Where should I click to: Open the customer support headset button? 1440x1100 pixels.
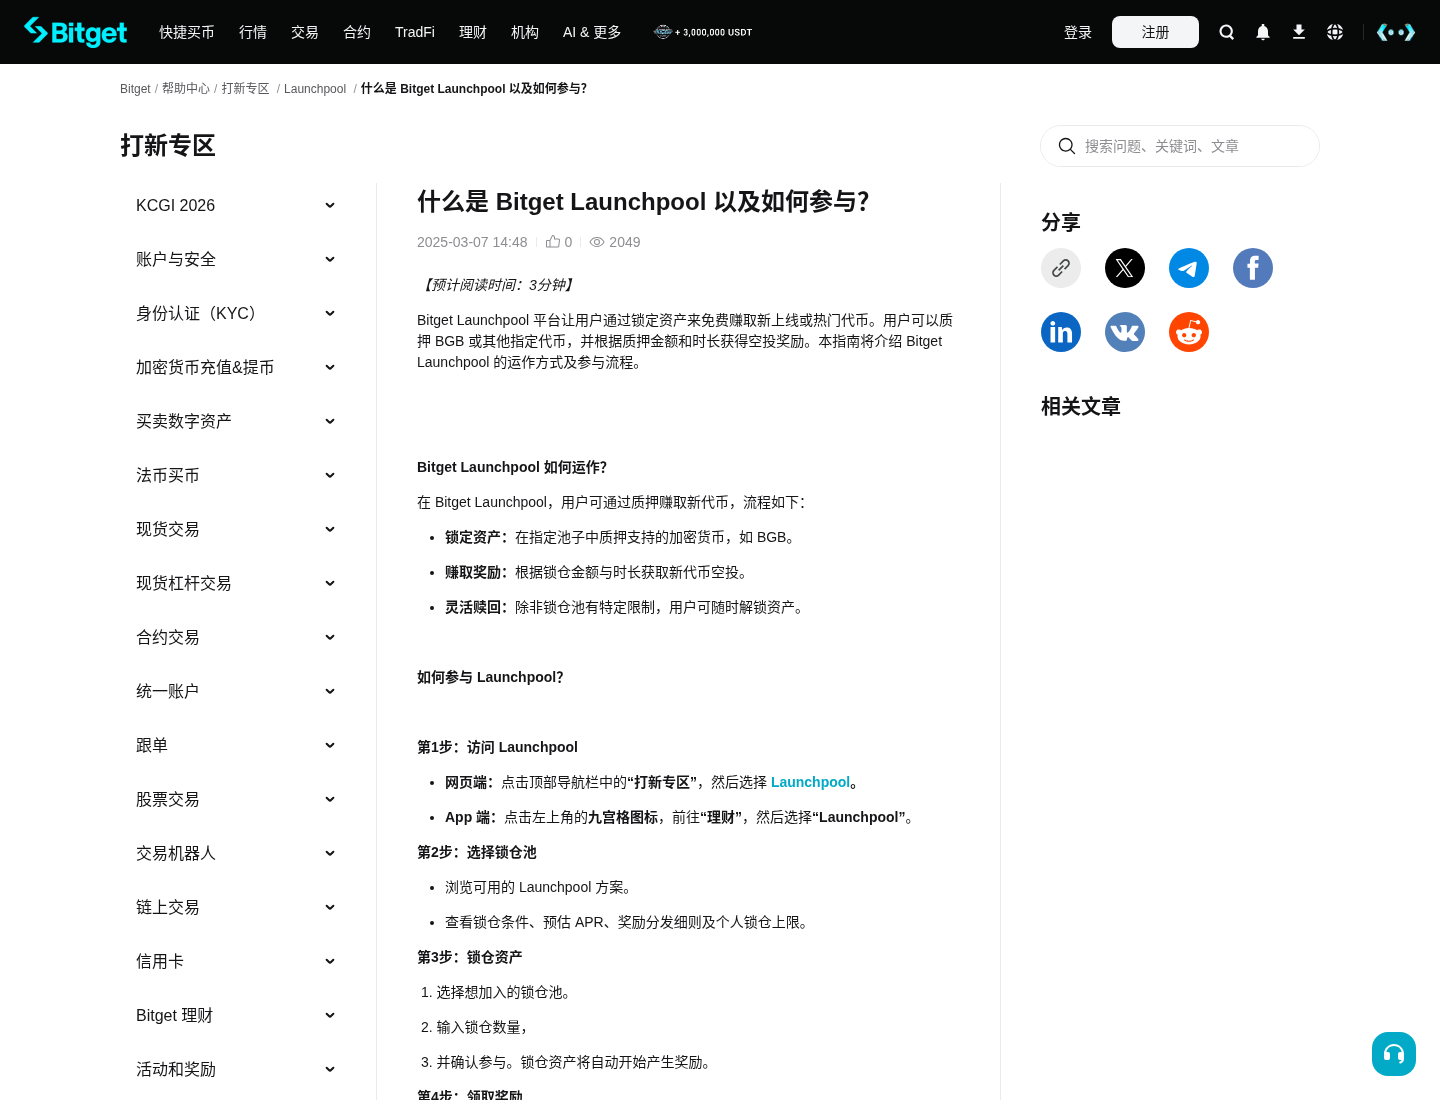(x=1394, y=1054)
